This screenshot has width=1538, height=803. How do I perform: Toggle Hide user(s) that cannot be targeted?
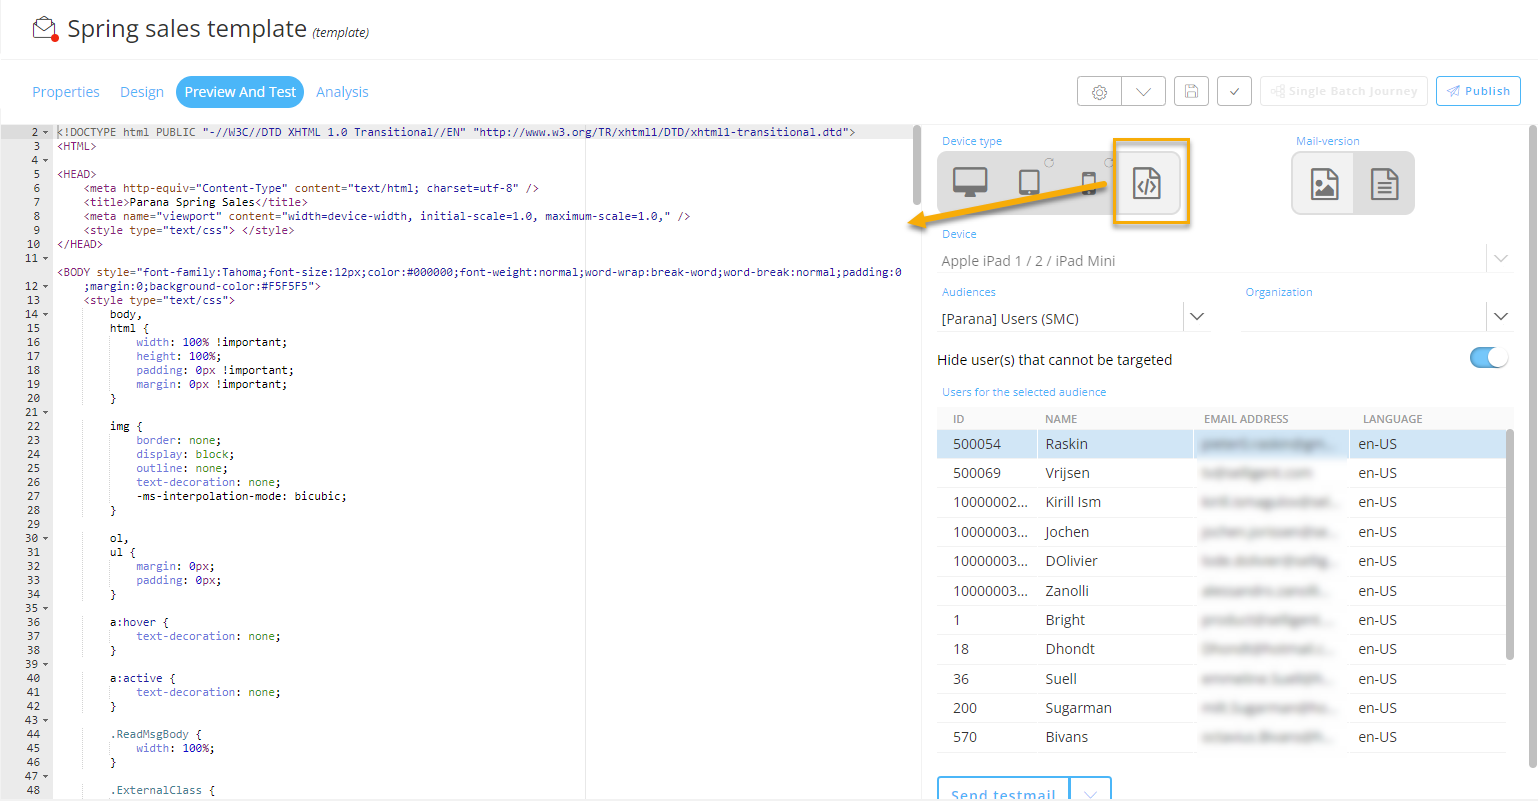coord(1488,358)
